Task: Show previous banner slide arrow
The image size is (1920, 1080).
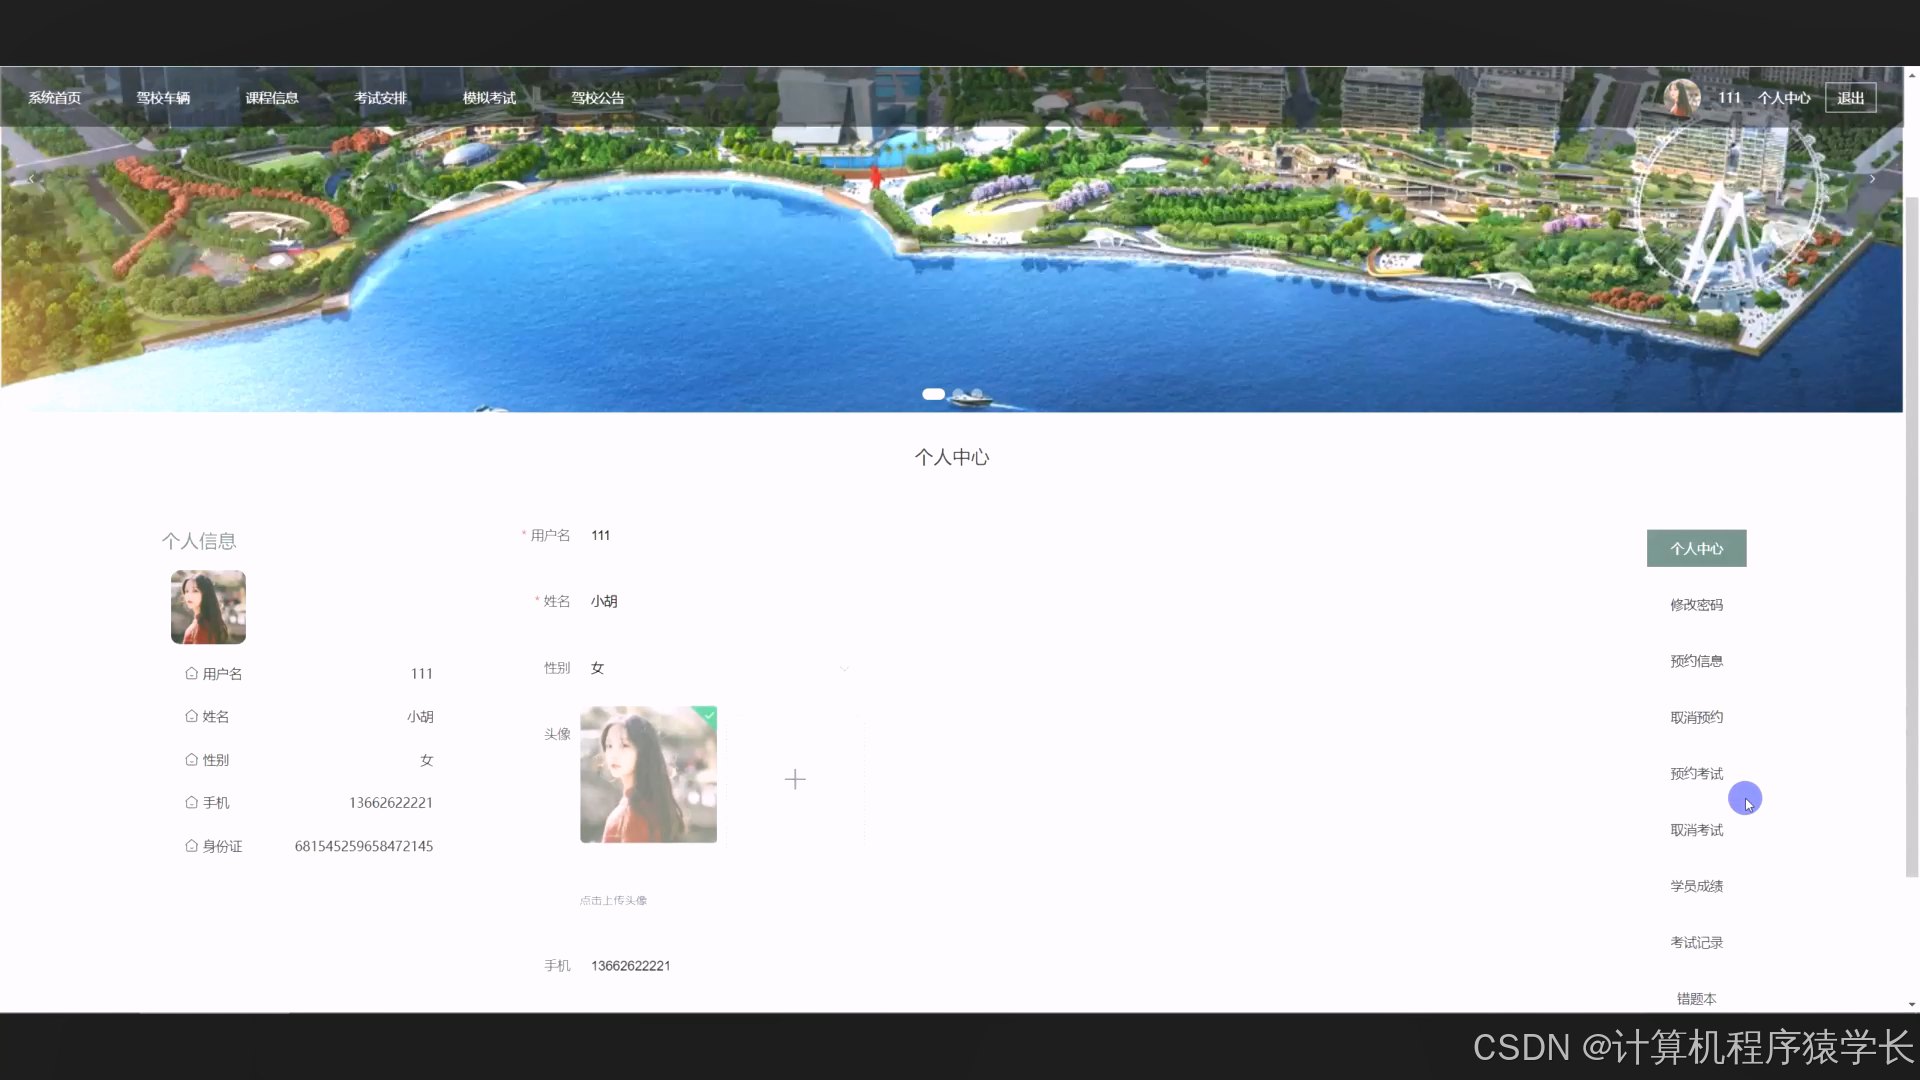Action: 31,179
